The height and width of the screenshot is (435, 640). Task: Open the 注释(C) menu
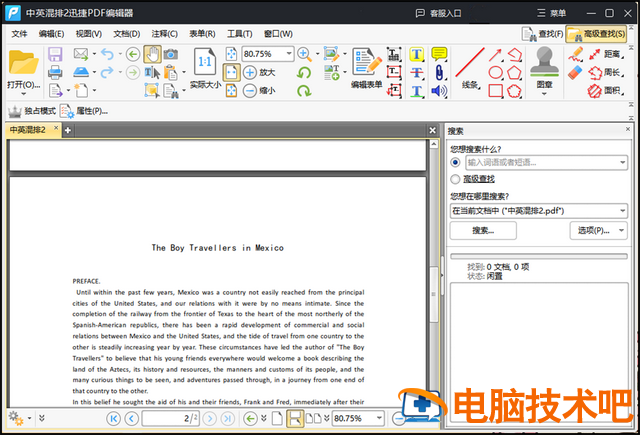[164, 34]
